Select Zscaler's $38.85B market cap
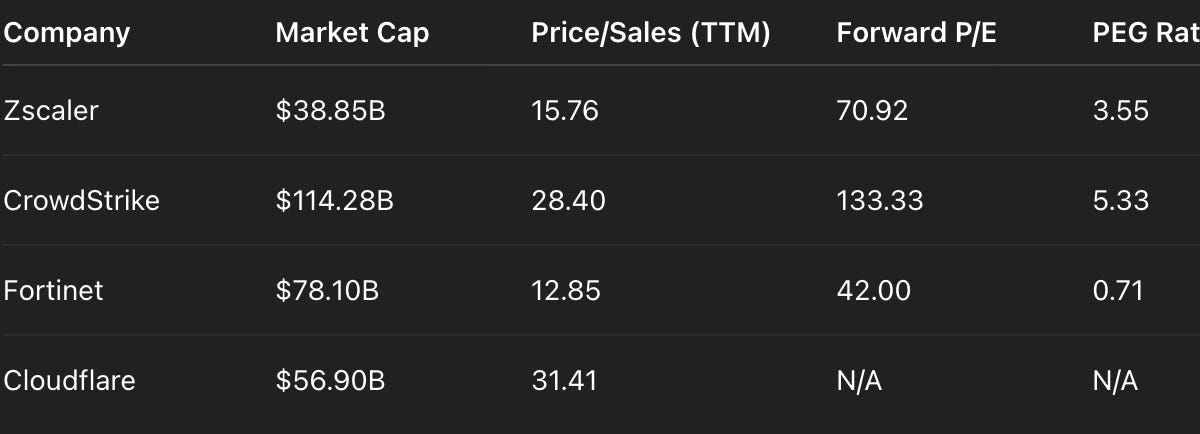Screen dimensions: 1200x434 coord(331,110)
